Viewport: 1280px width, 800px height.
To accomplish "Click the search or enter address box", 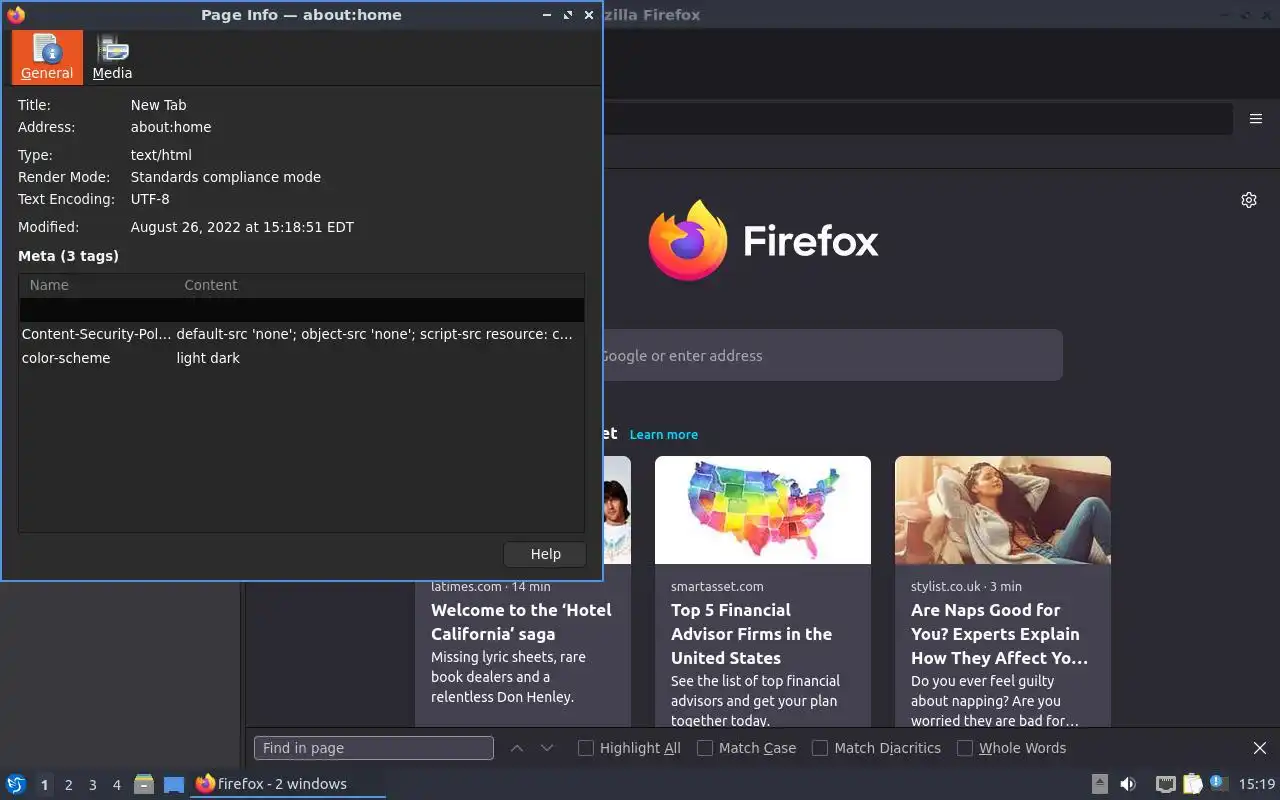I will 832,355.
